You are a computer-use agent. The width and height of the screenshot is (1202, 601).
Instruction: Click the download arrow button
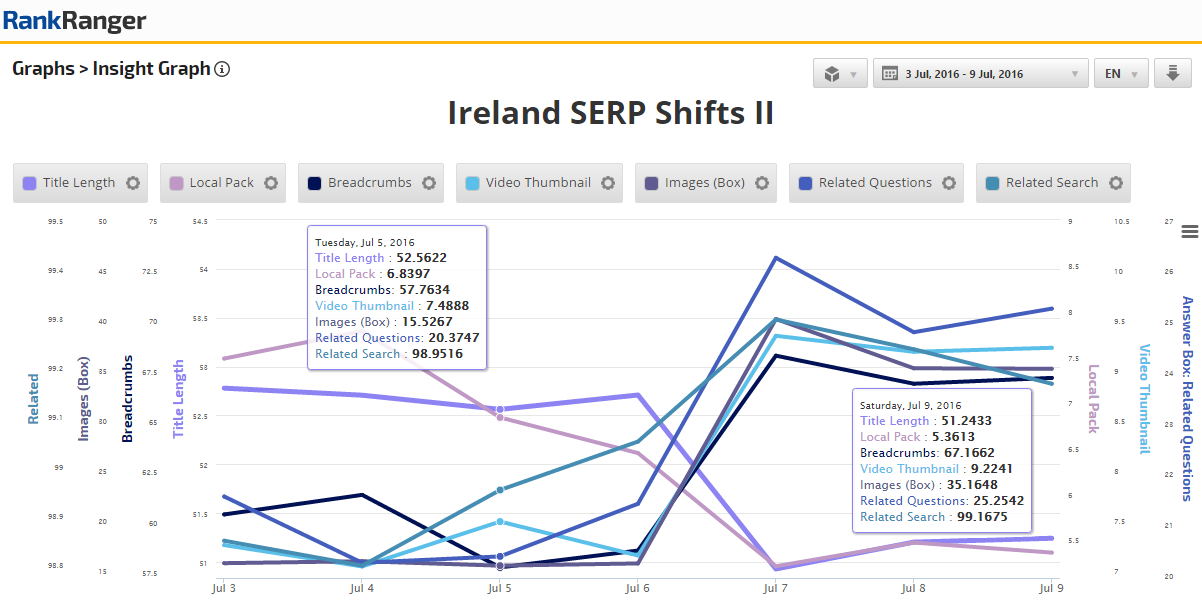pyautogui.click(x=1171, y=74)
